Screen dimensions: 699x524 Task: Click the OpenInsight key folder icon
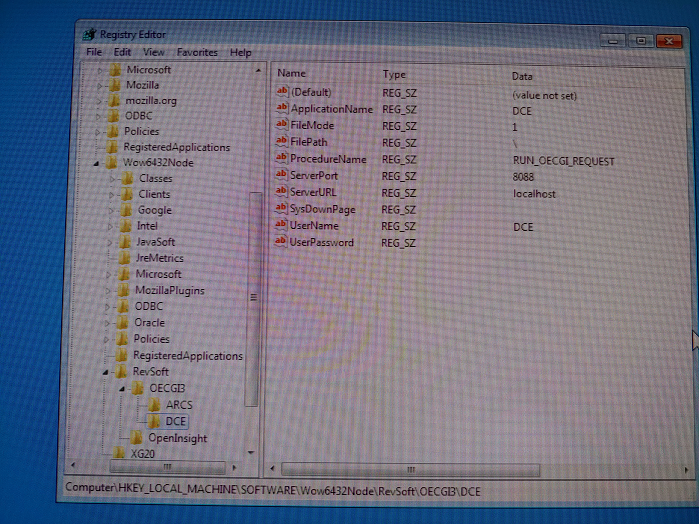point(136,438)
